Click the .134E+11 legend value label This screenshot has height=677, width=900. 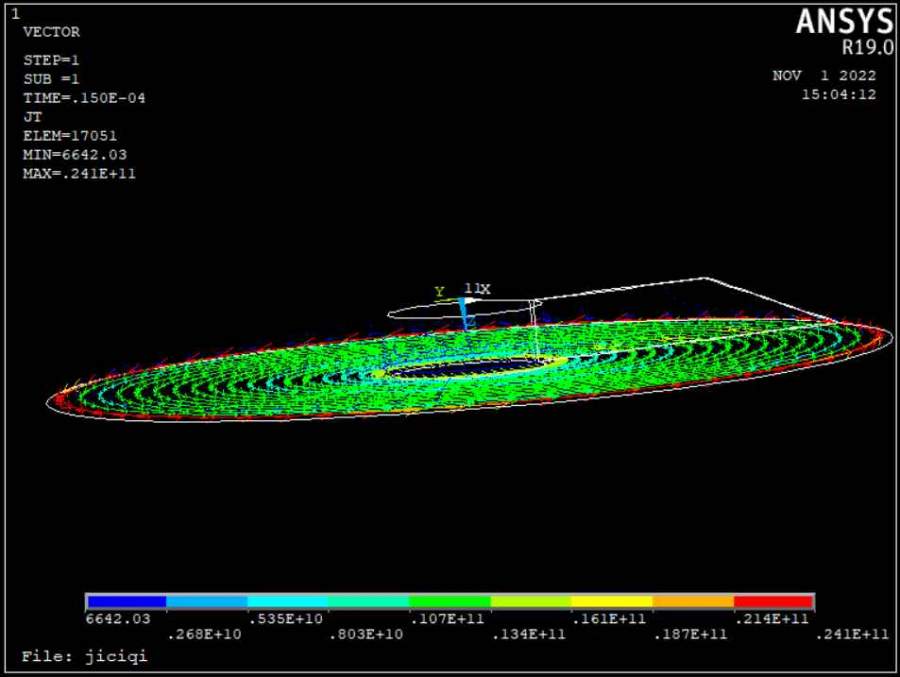(530, 634)
